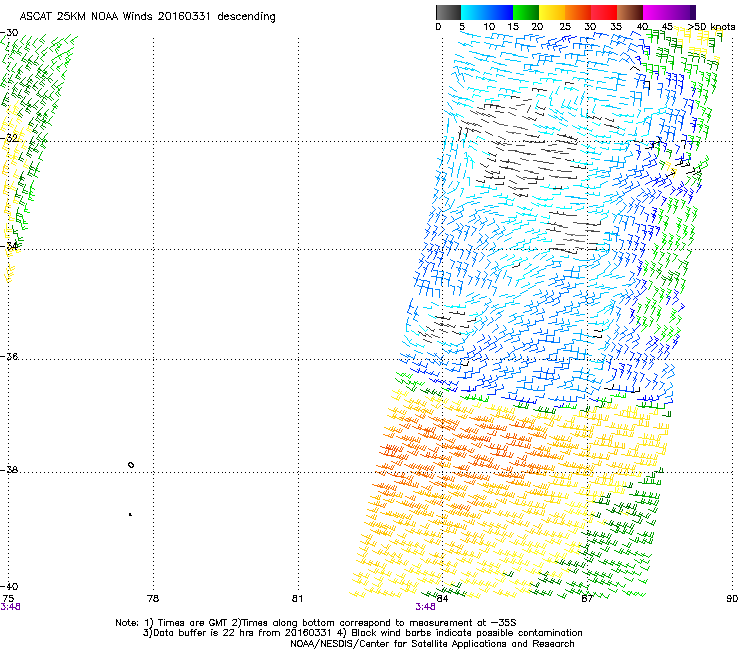
Task: Click the orange 25-30 knots legend segment
Action: click(x=578, y=12)
